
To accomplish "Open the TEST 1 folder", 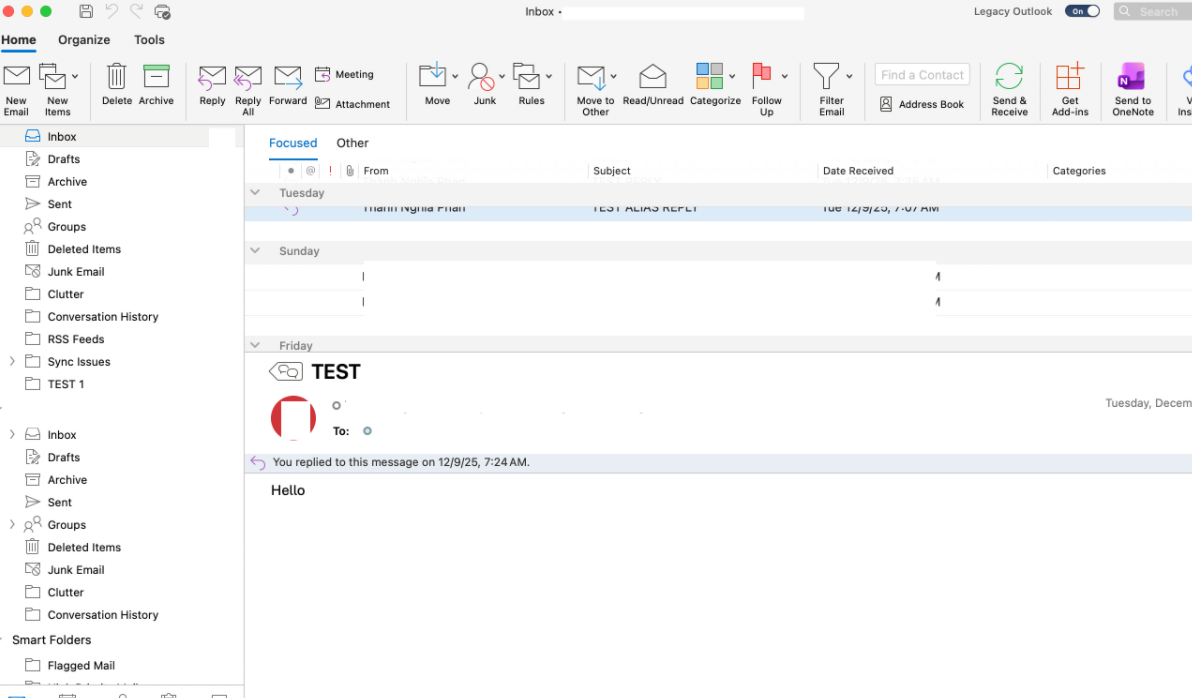I will [65, 384].
